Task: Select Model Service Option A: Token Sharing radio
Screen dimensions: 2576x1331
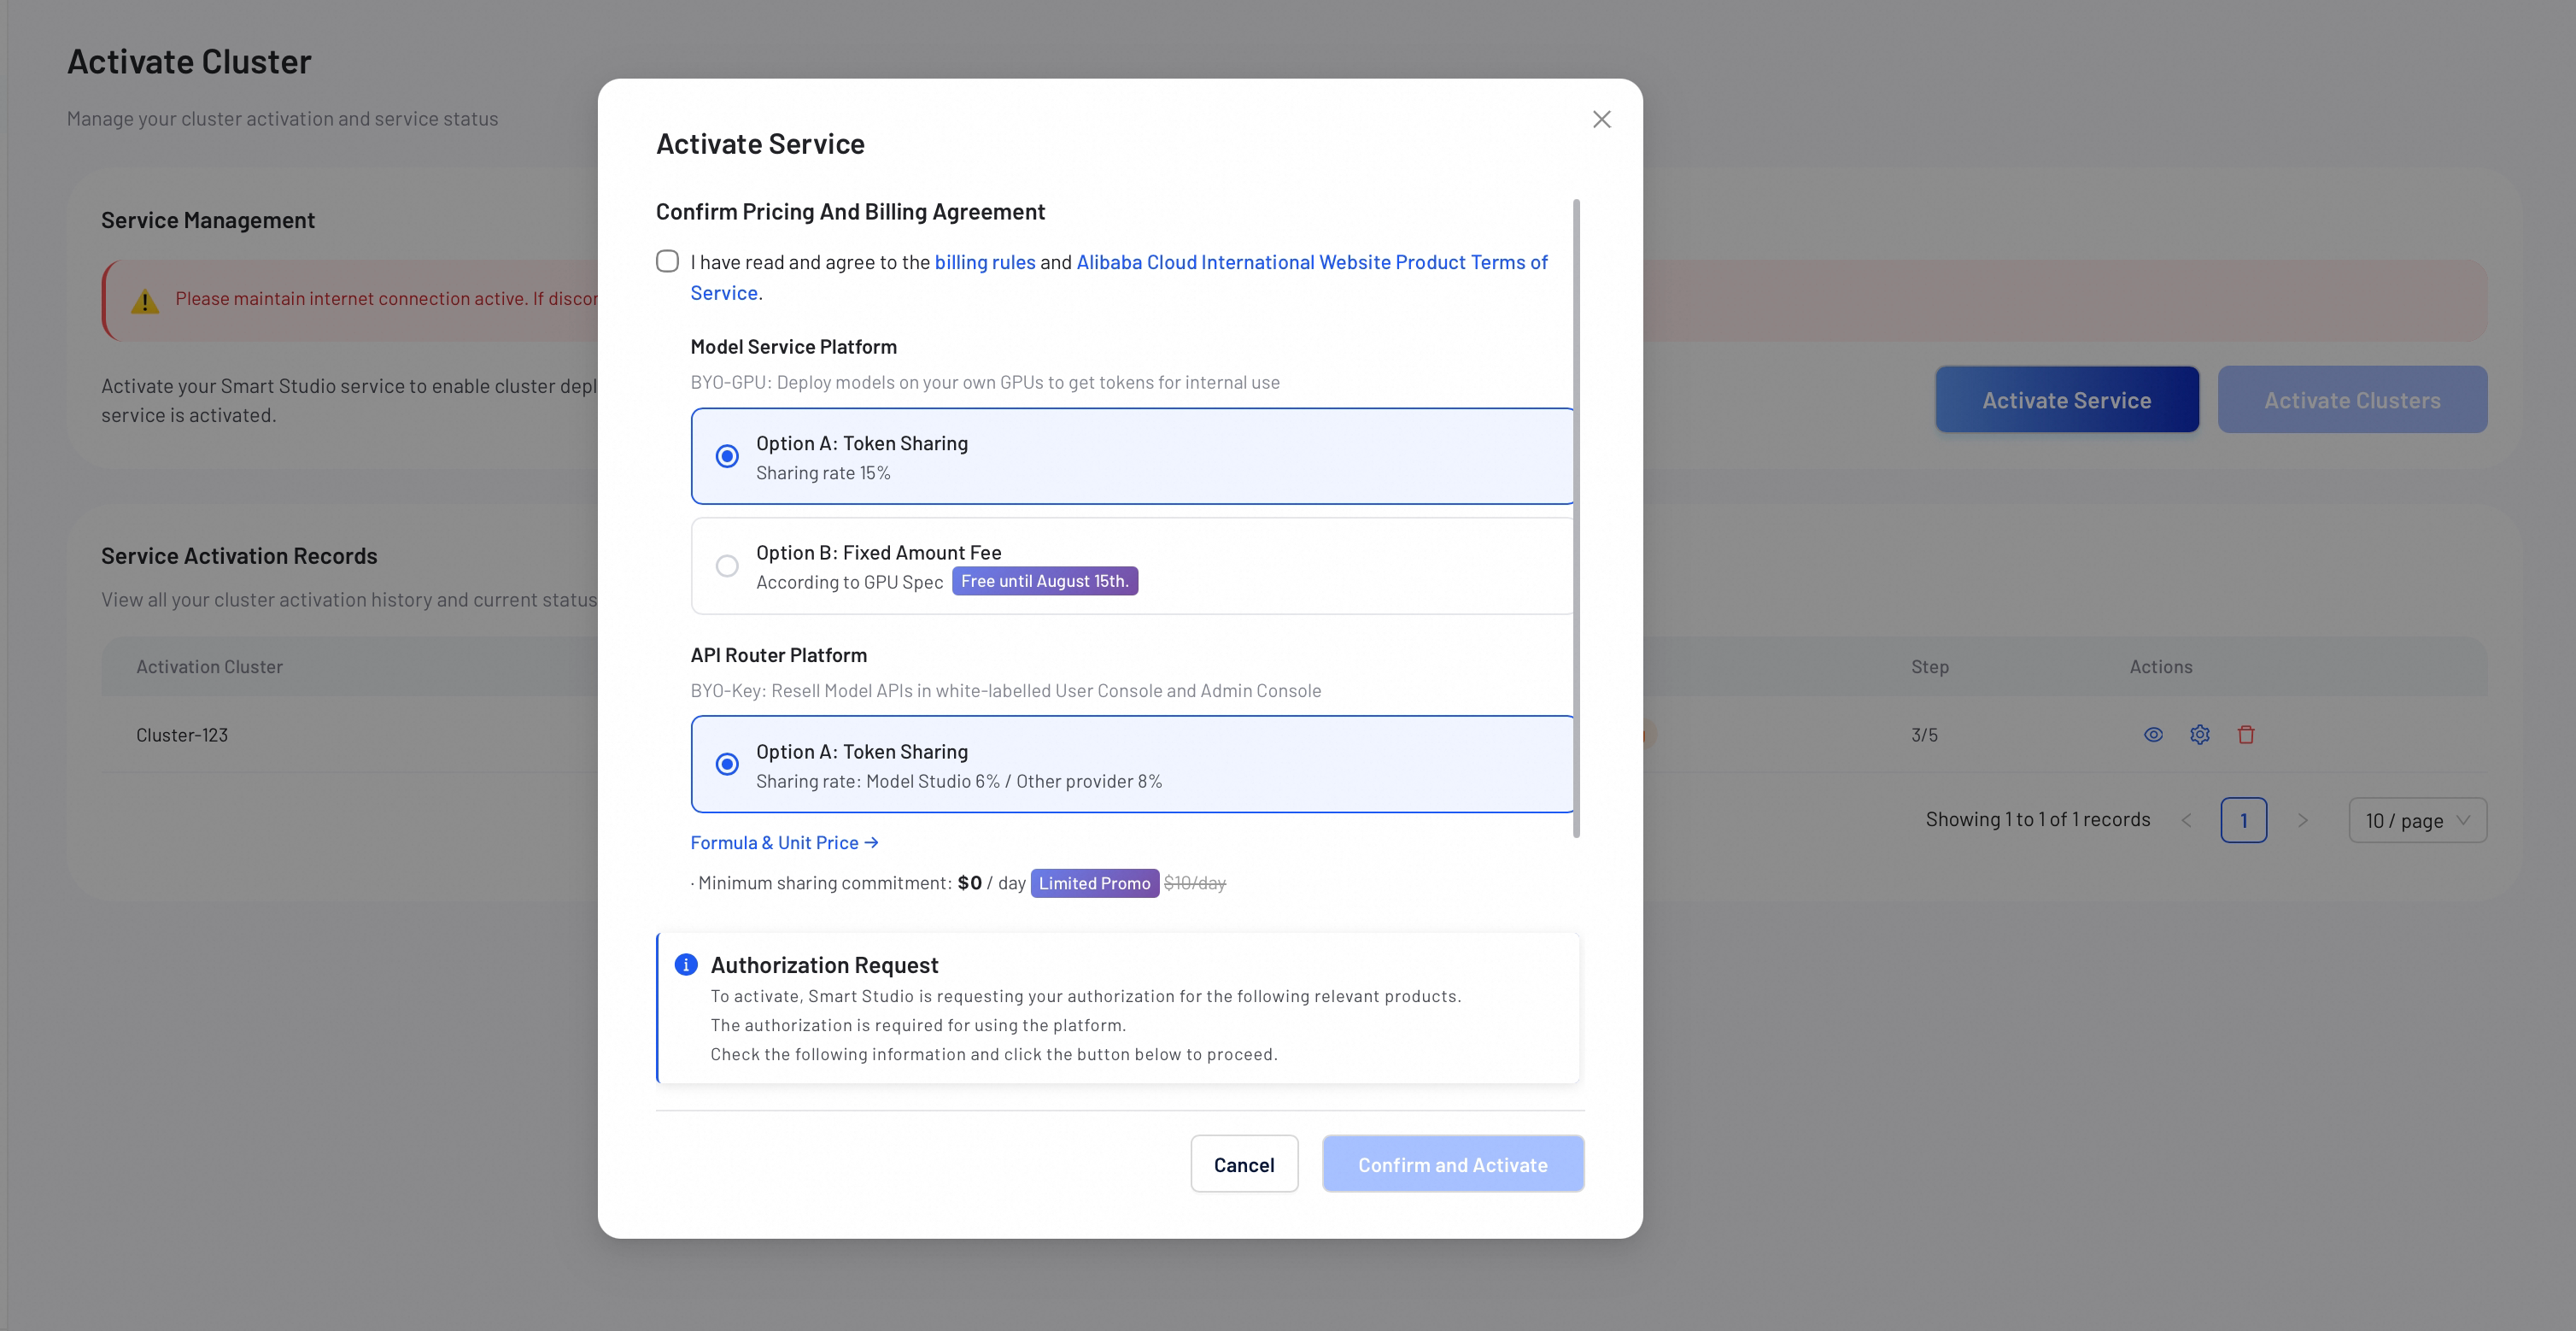Action: (x=727, y=456)
